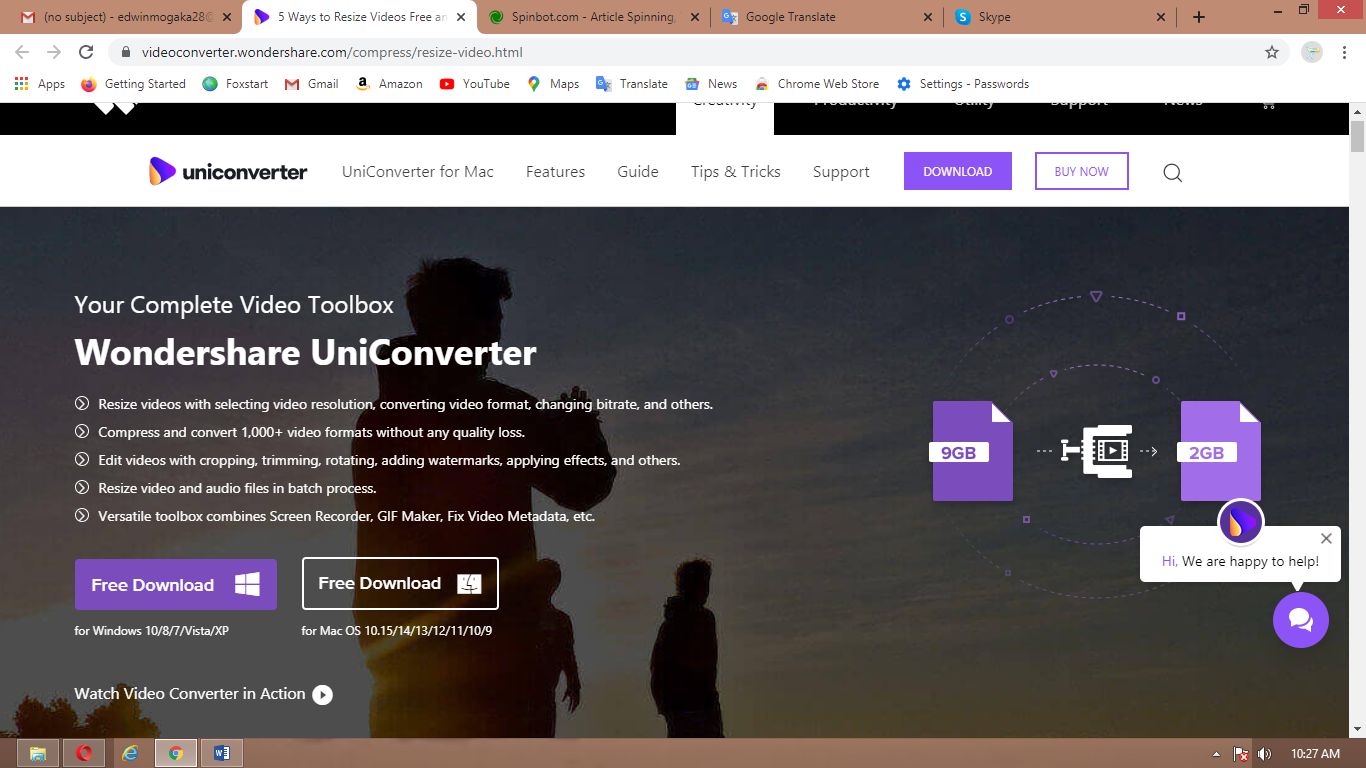Close the Google Translate tab
The height and width of the screenshot is (768, 1366).
[x=927, y=17]
